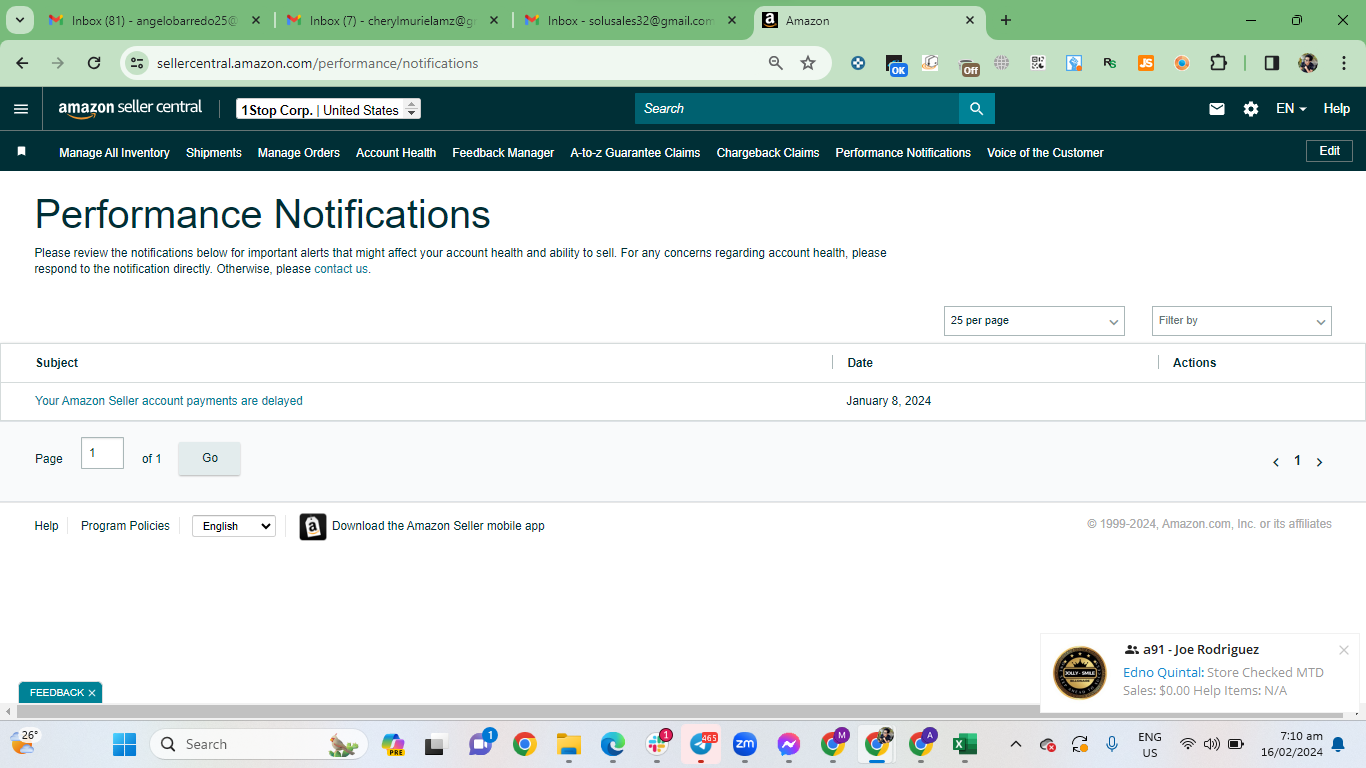Go to Manage Orders

click(x=299, y=153)
